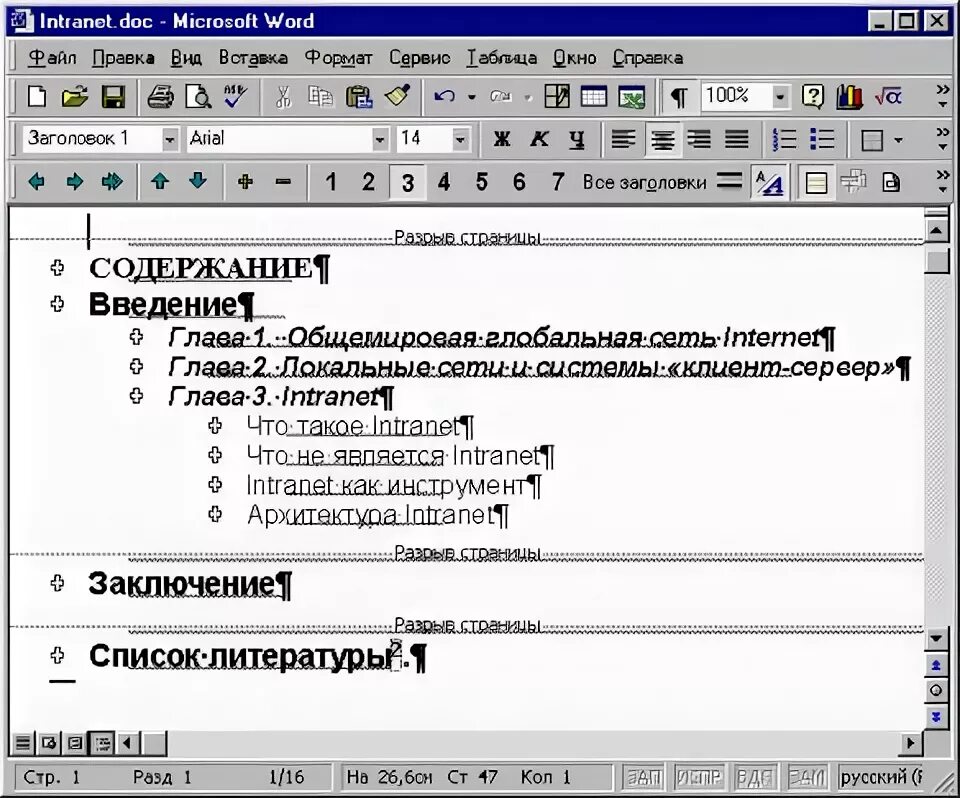Move the heading down
This screenshot has height=798, width=960.
click(x=198, y=181)
